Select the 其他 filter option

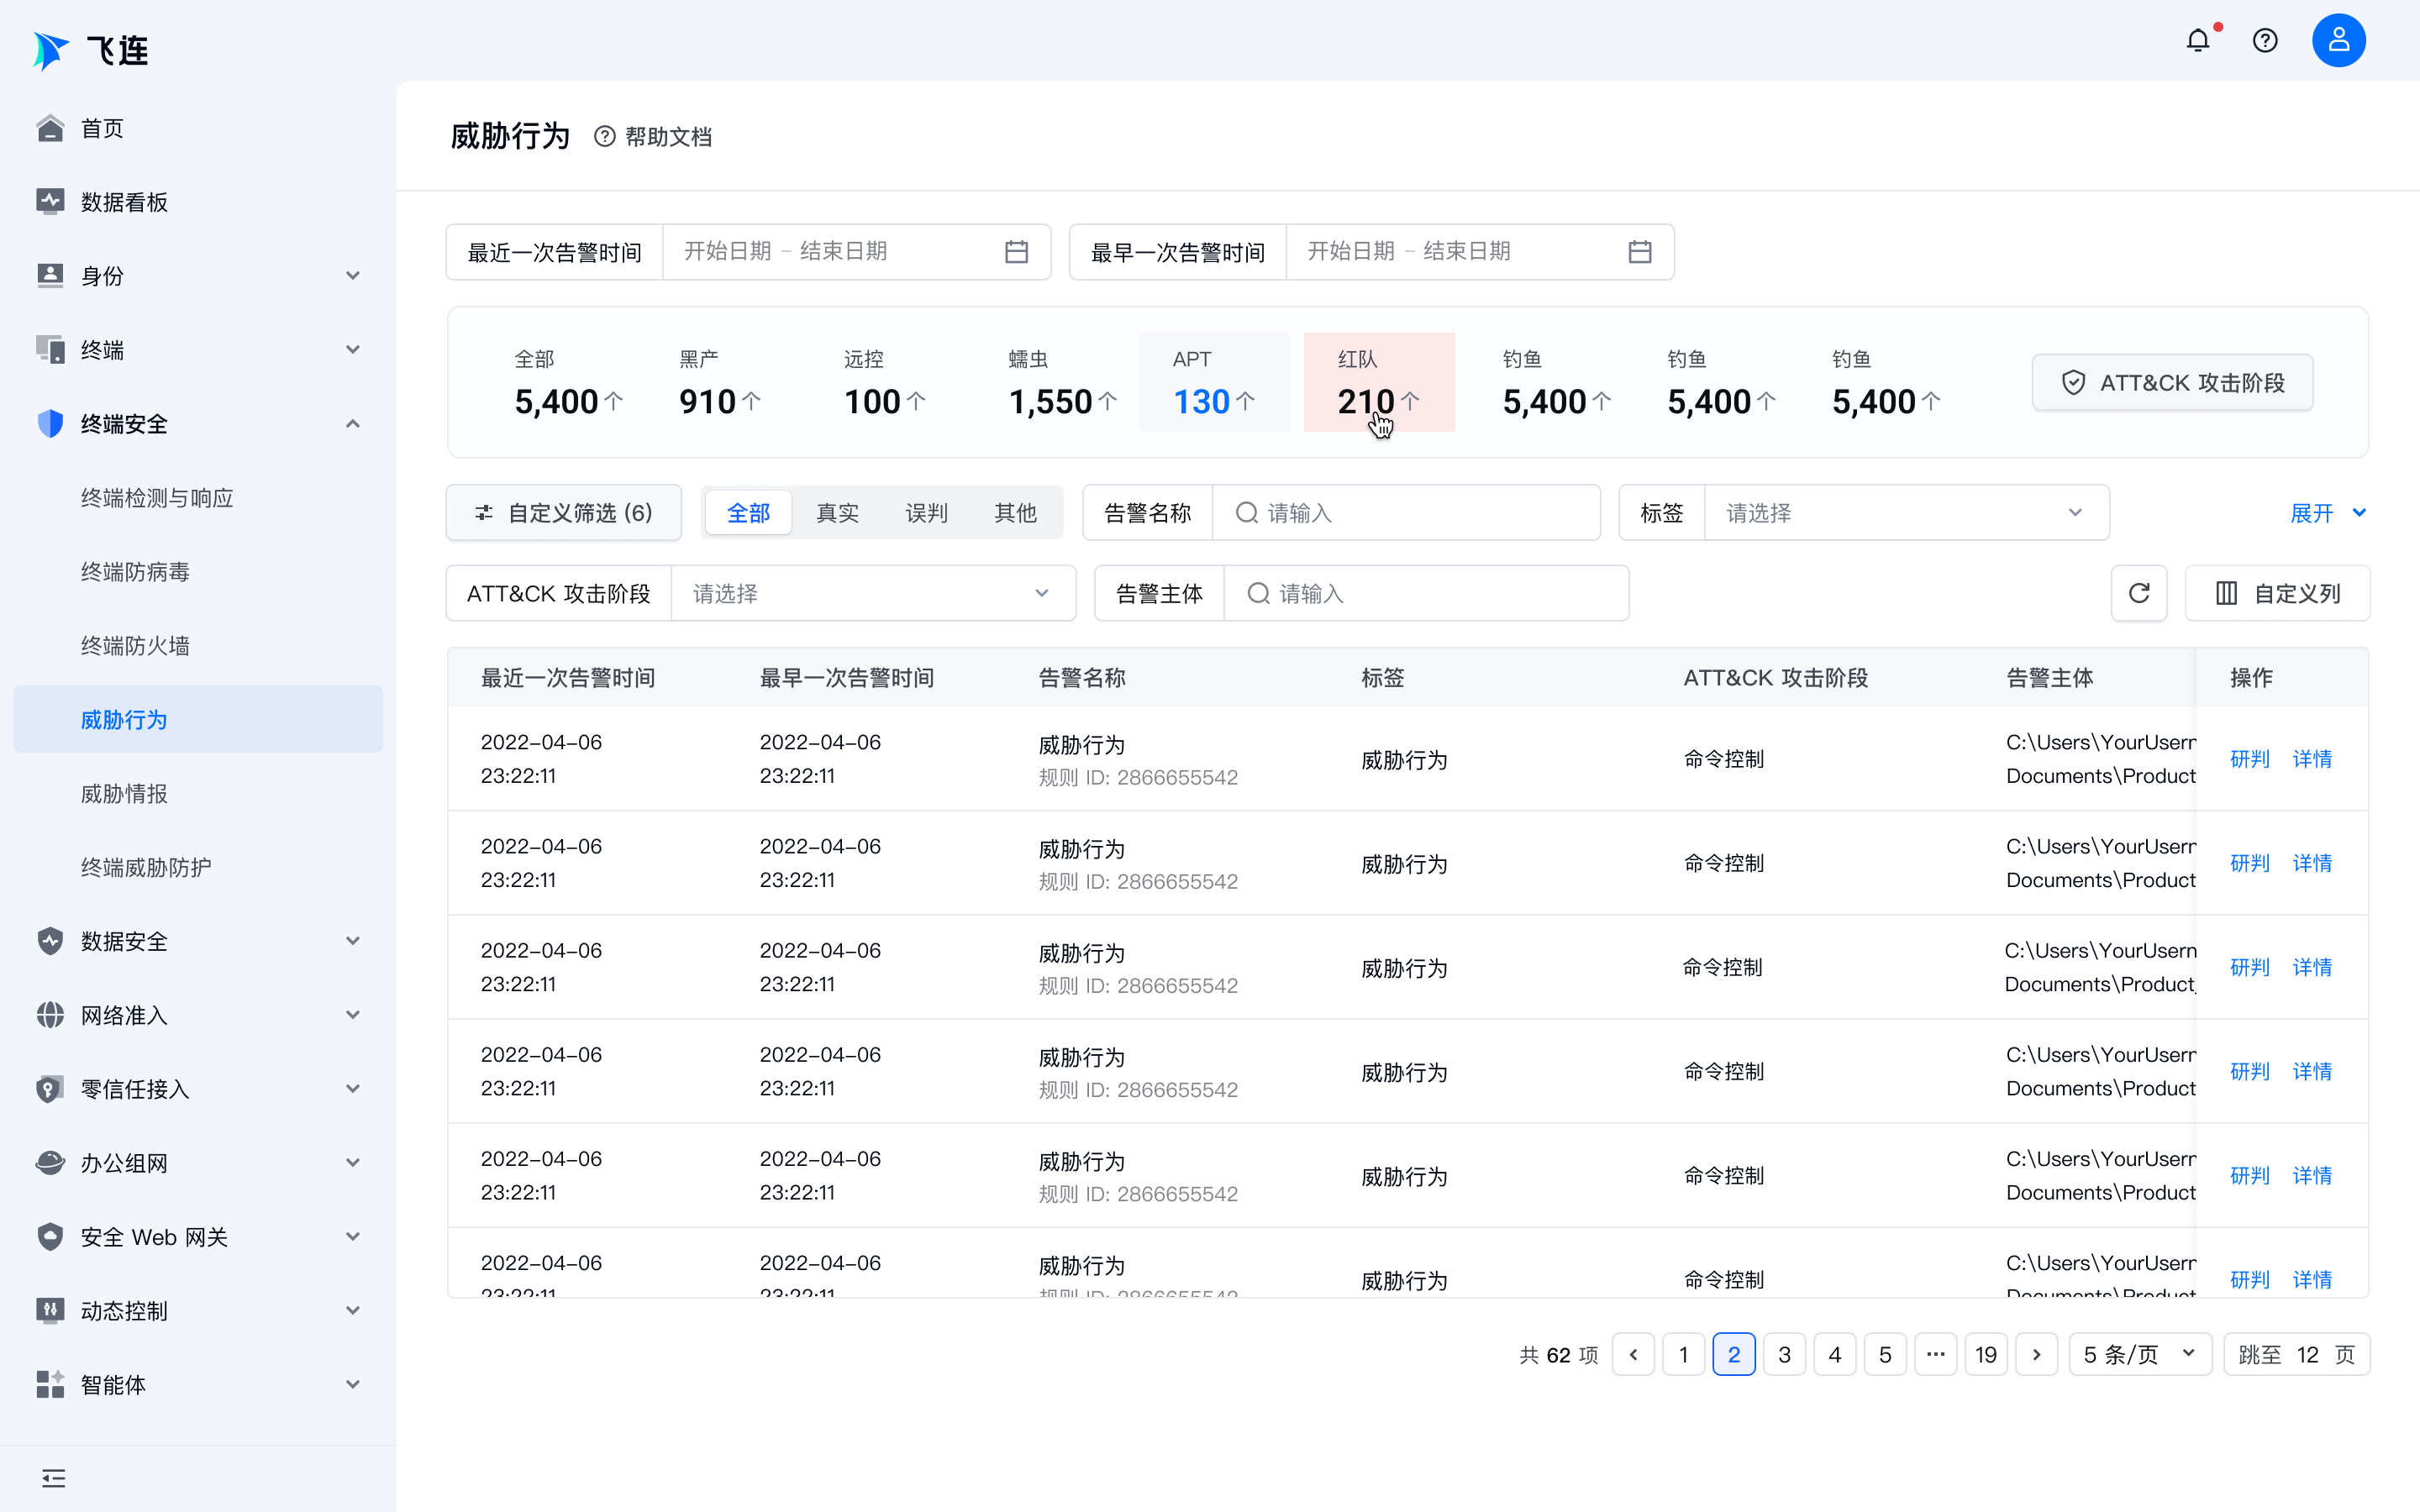coord(1015,513)
